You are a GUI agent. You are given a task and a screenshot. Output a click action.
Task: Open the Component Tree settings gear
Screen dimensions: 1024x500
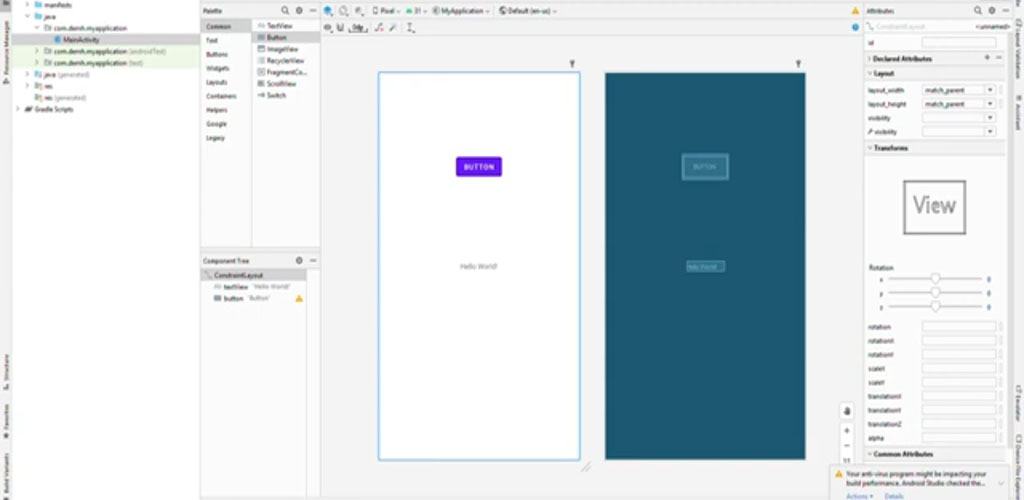point(298,260)
